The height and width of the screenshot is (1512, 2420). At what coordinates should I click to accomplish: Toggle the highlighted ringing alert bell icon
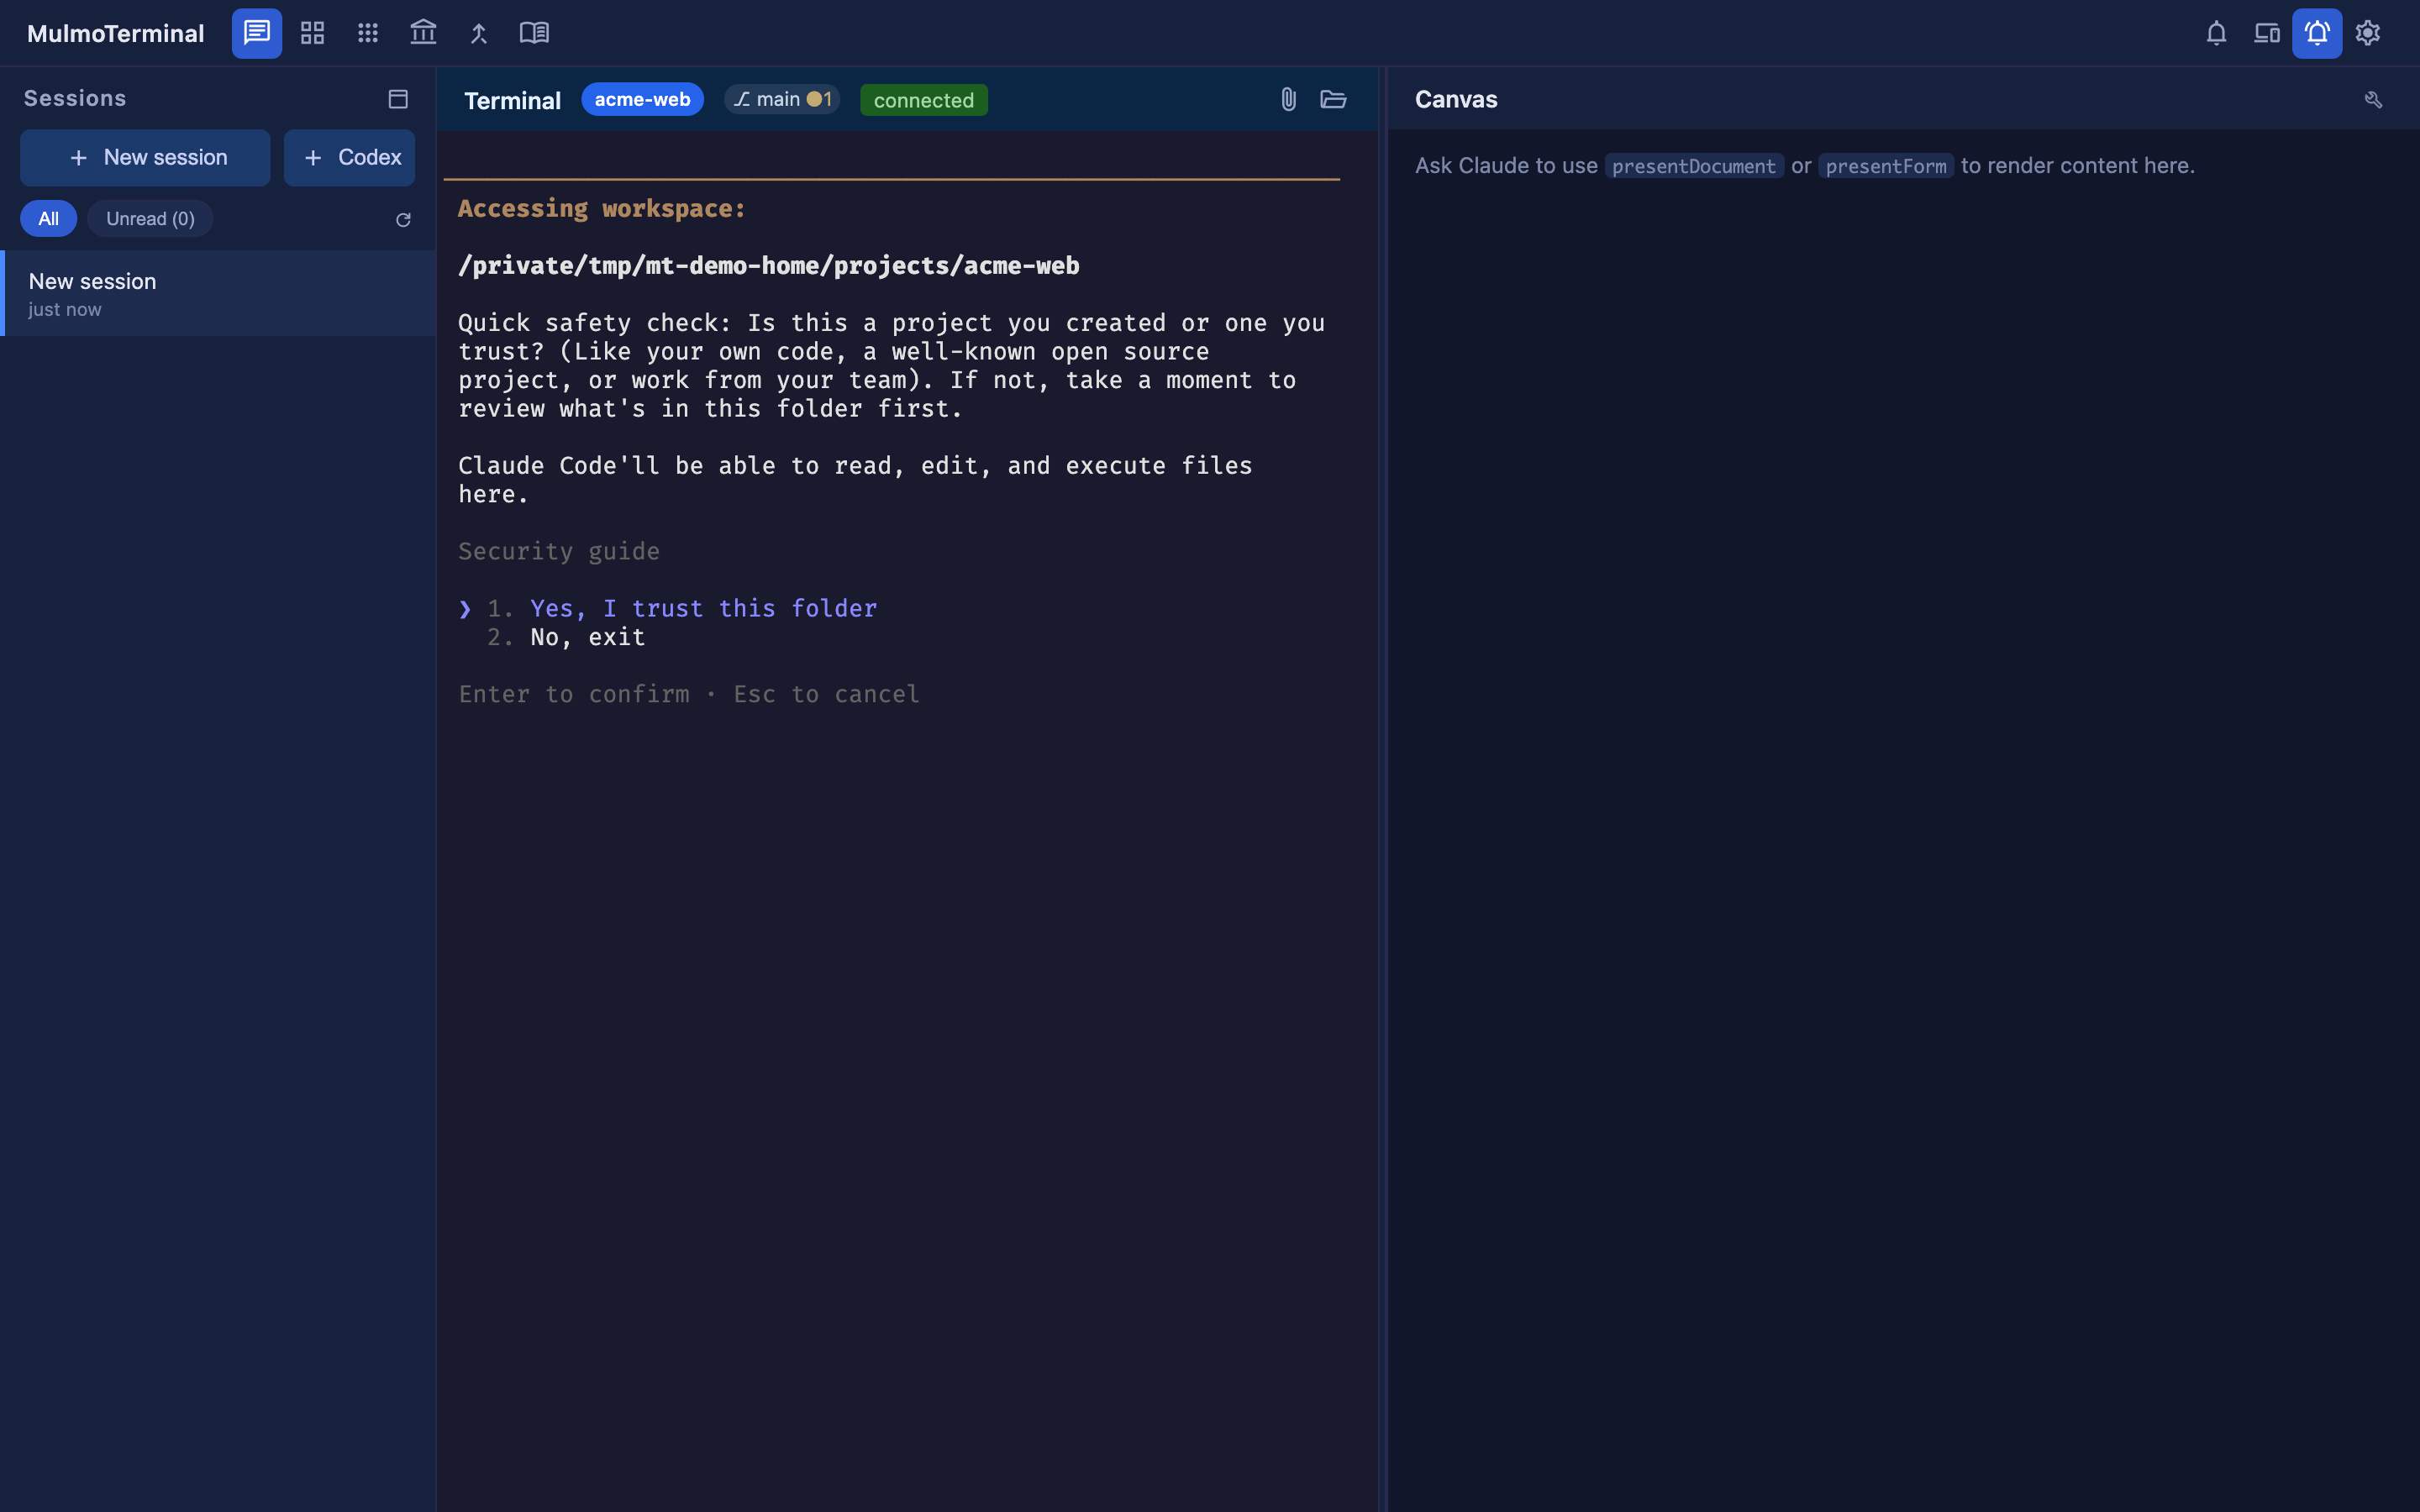tap(2317, 33)
